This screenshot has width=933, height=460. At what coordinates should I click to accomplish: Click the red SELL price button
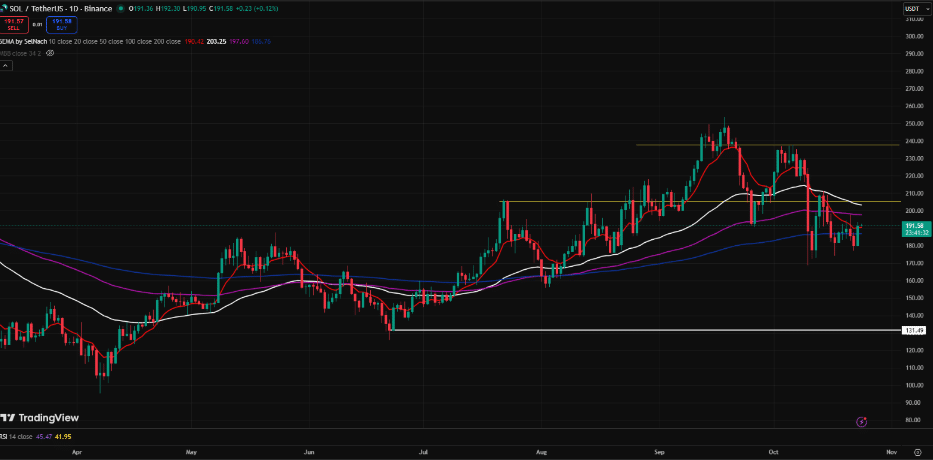pyautogui.click(x=13, y=25)
